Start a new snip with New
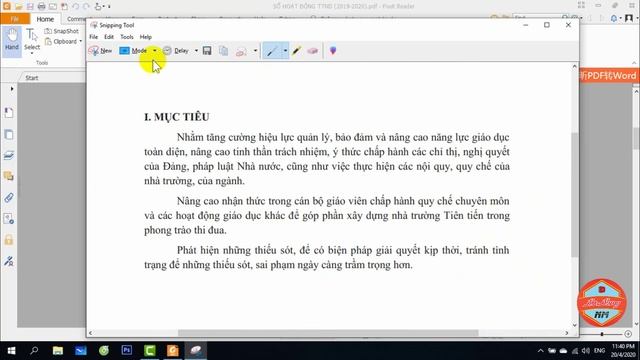This screenshot has height=360, width=640. [100, 51]
